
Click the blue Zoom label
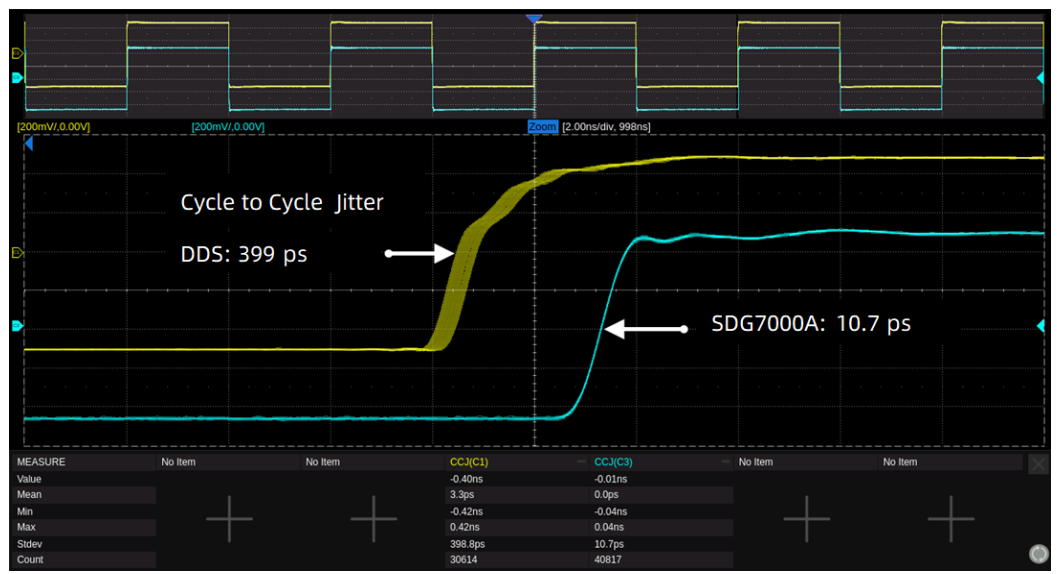tap(542, 127)
